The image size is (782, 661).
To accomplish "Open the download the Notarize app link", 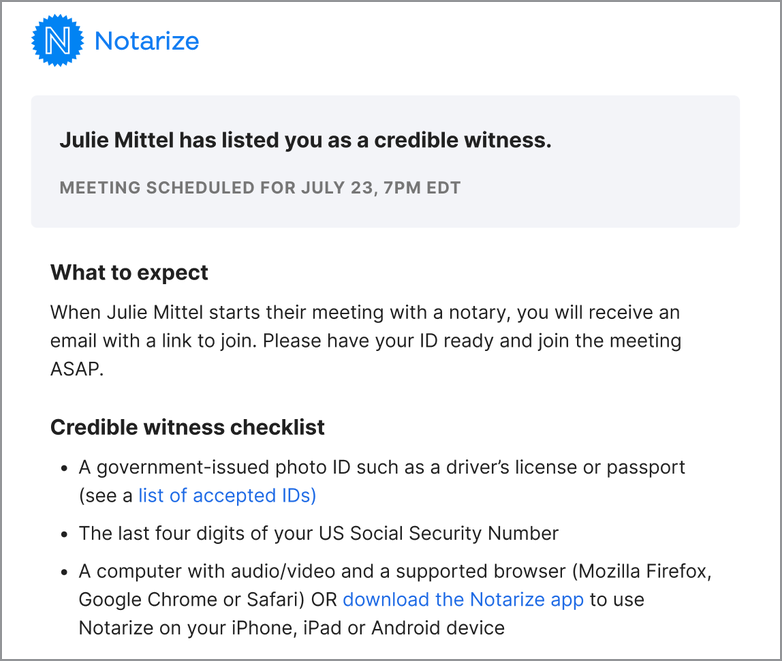I will click(464, 600).
